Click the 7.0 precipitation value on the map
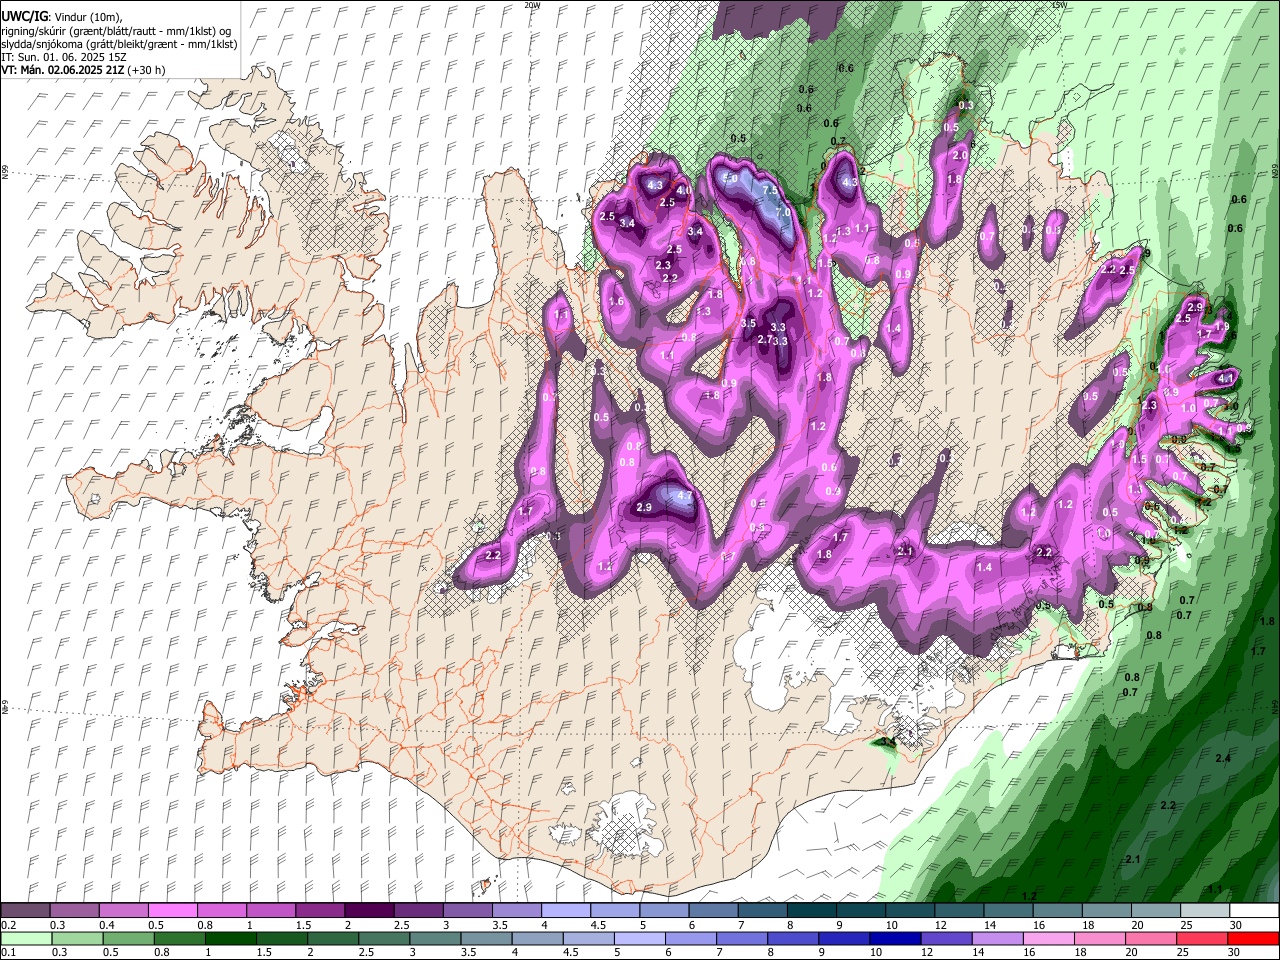The image size is (1280, 960). point(783,212)
